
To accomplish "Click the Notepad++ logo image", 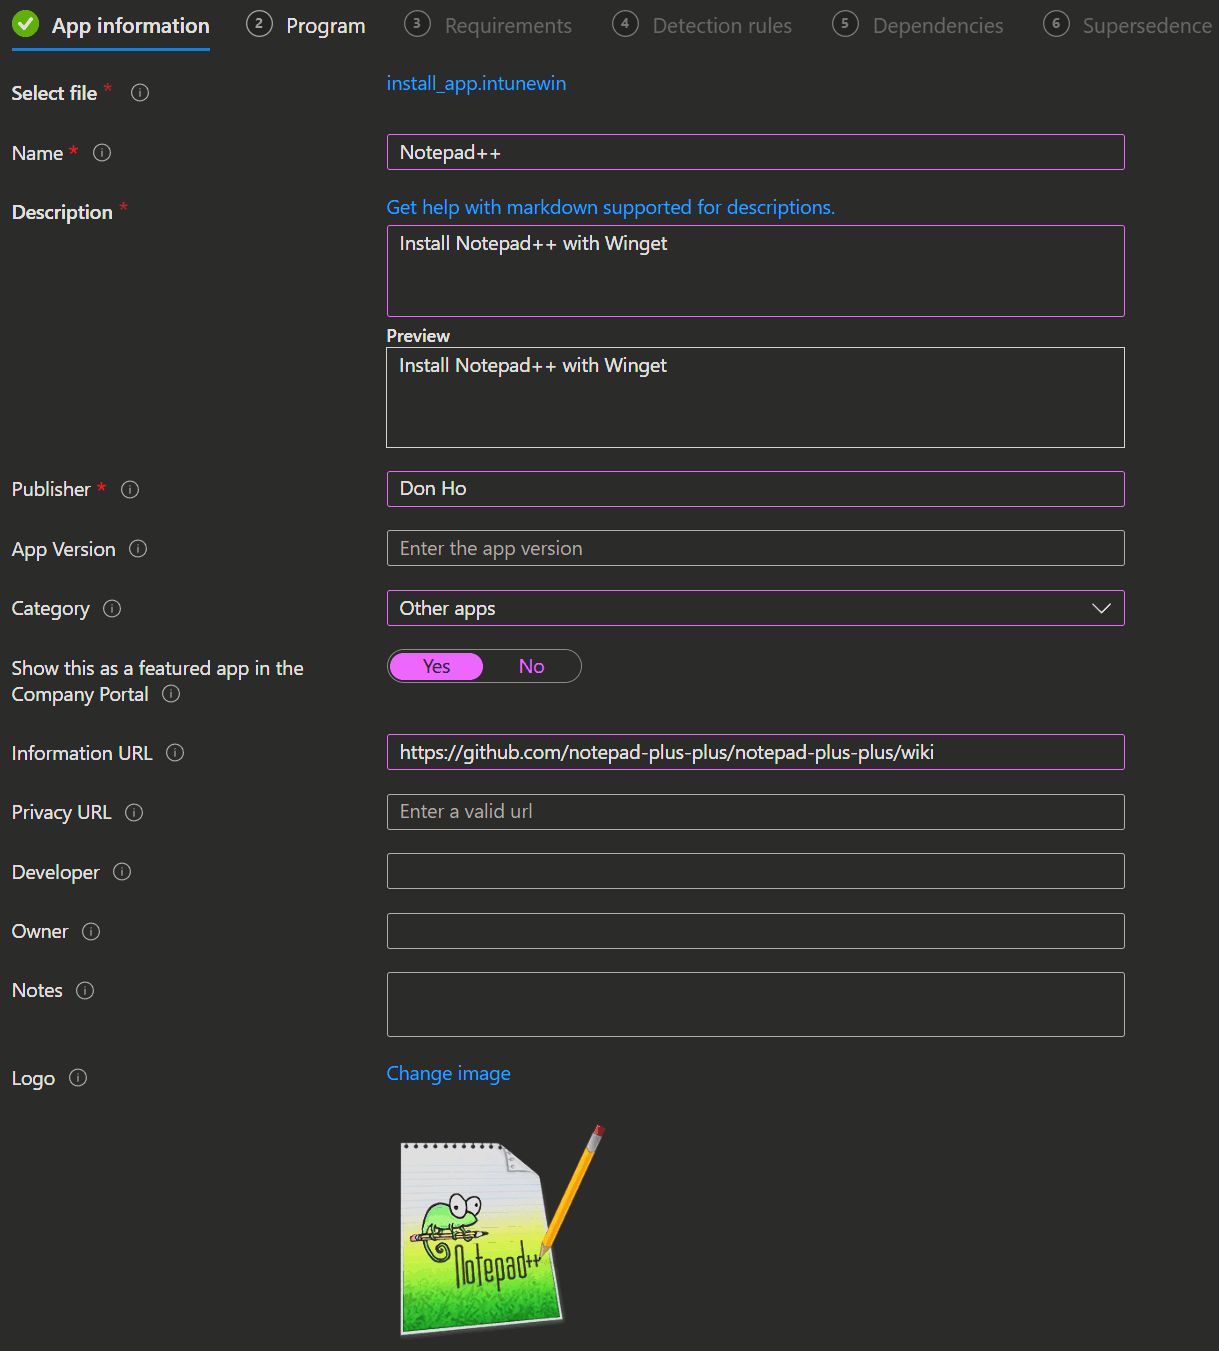I will pyautogui.click(x=502, y=1230).
